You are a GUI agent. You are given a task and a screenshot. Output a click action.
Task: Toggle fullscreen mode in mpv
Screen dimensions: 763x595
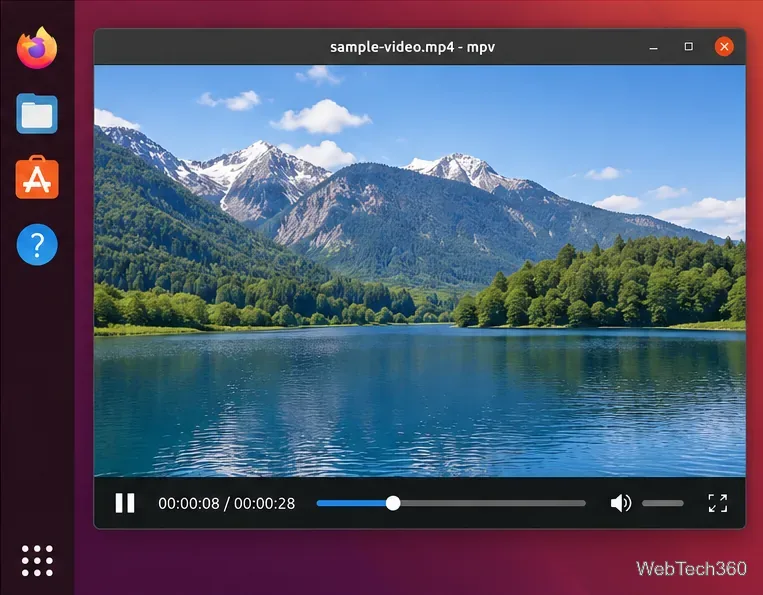[x=718, y=503]
